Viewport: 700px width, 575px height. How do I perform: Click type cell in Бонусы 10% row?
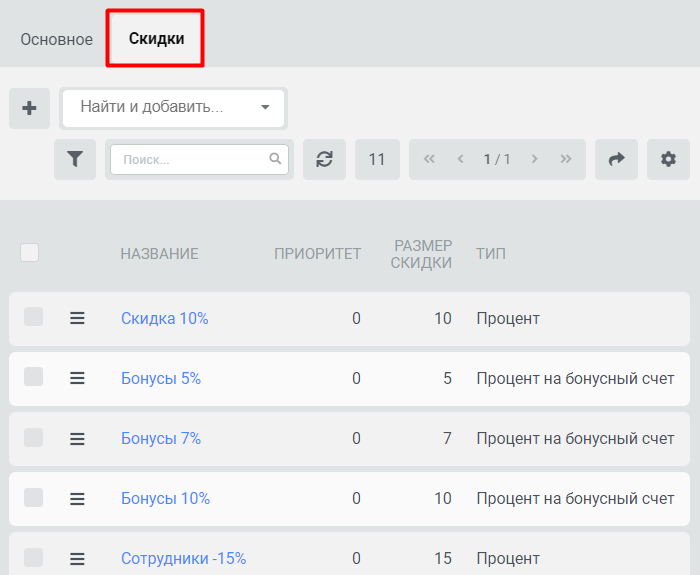575,498
